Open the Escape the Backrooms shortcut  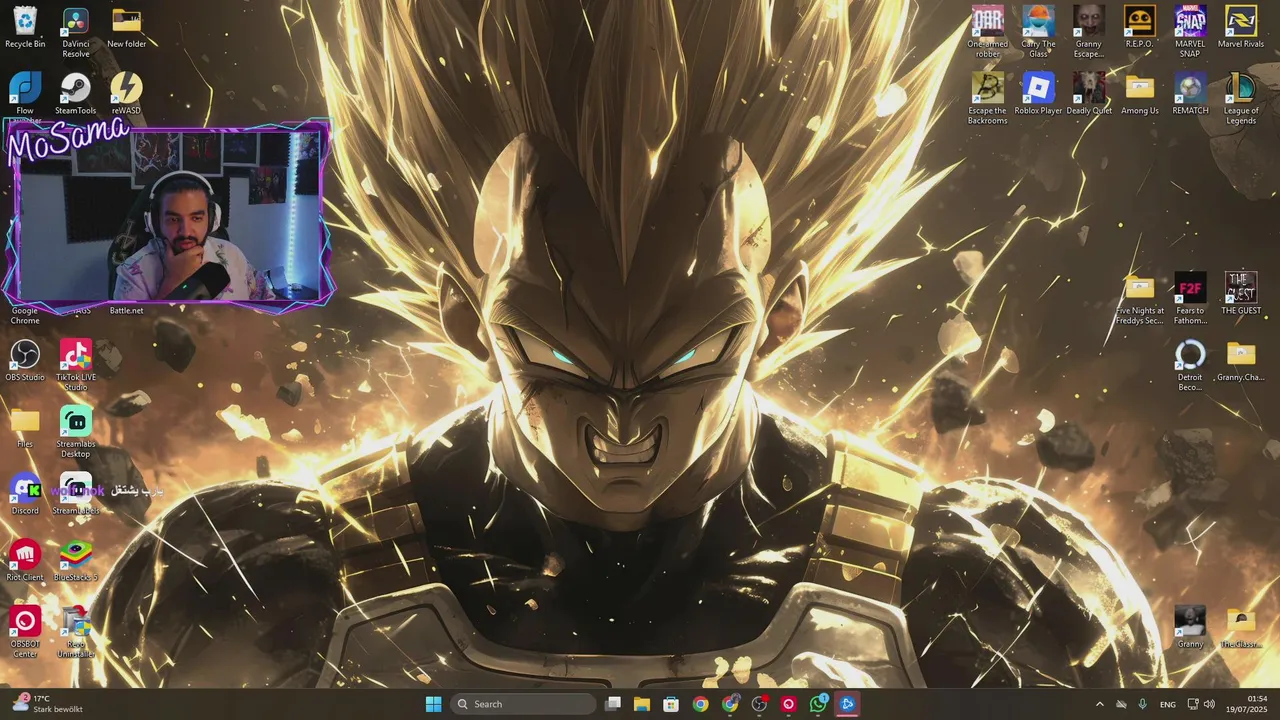[x=988, y=98]
